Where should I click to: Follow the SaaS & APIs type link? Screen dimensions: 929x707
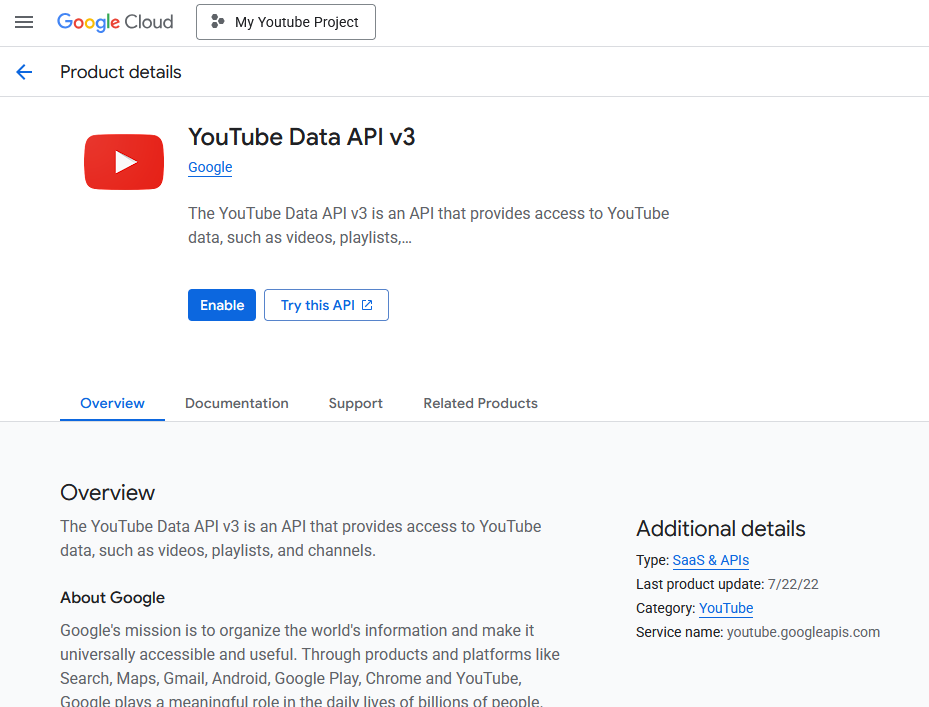(711, 560)
